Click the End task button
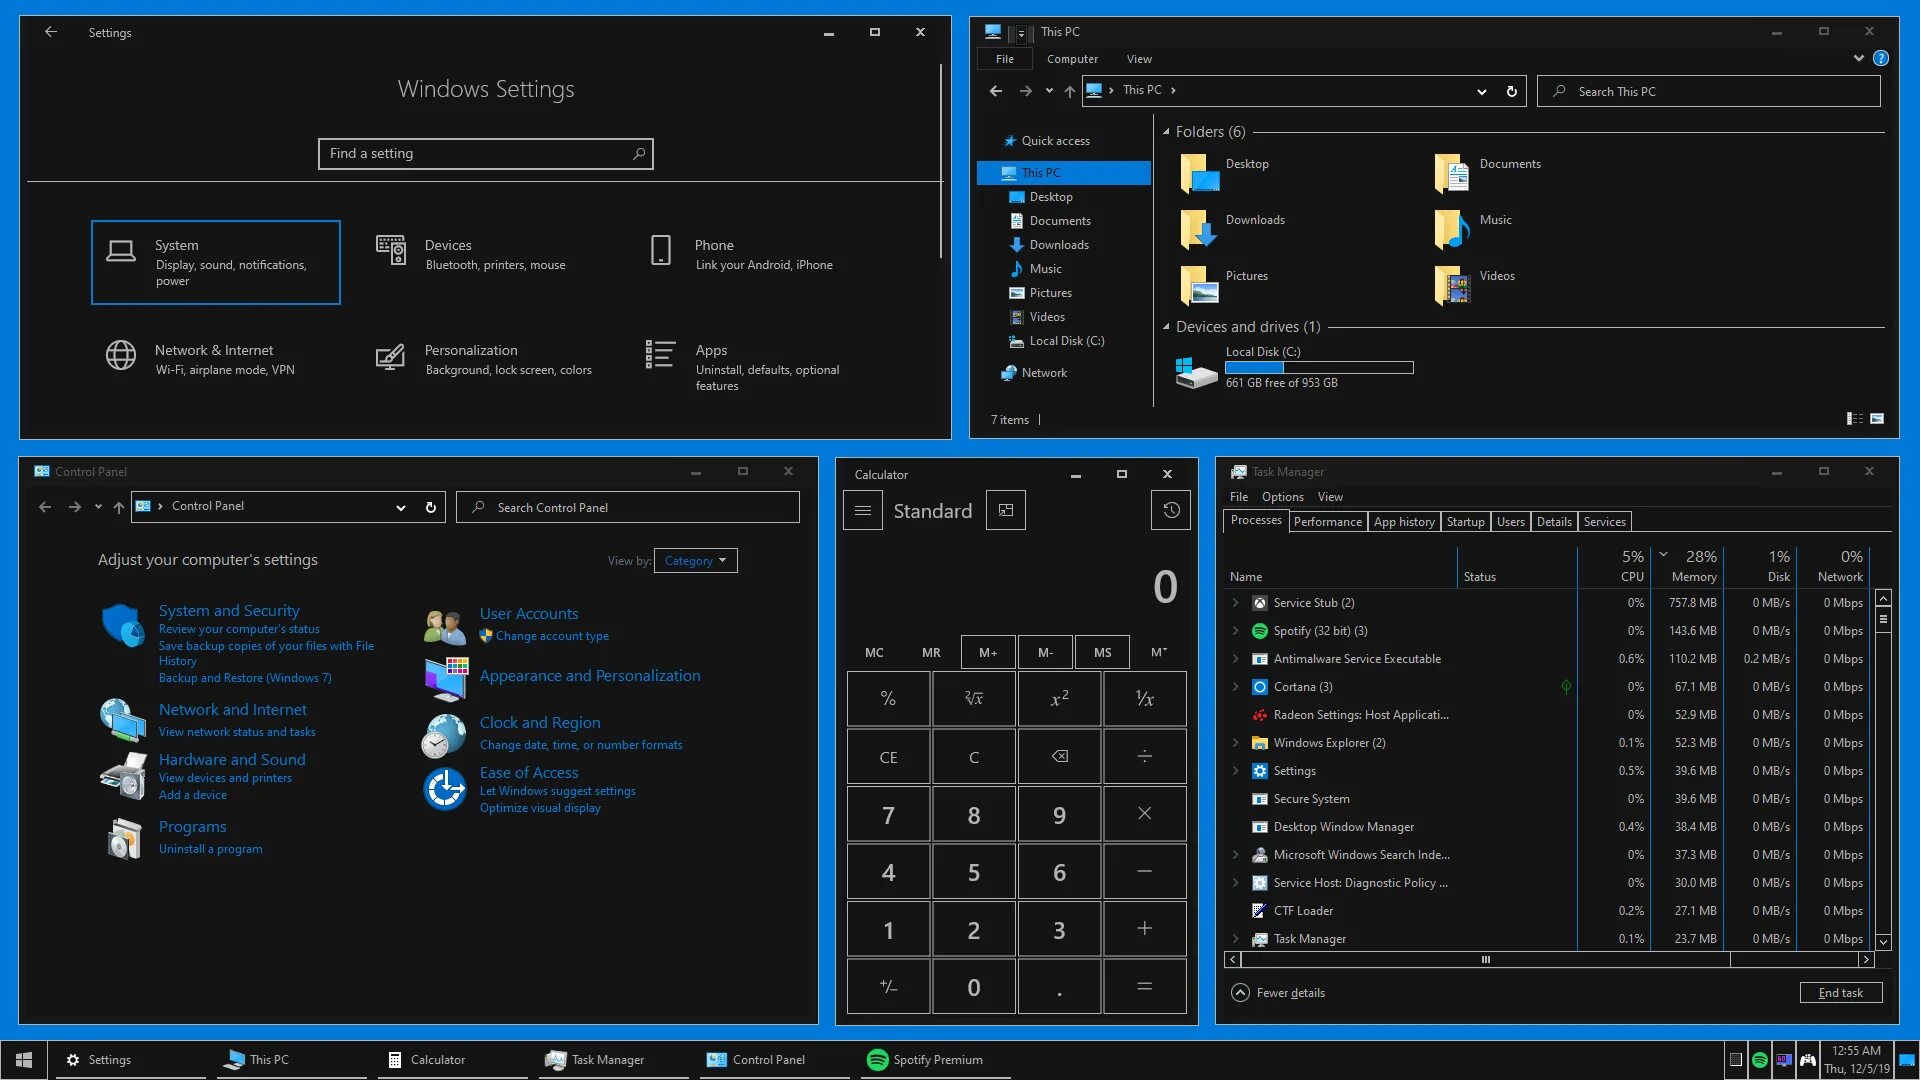Viewport: 1920px width, 1080px height. (1840, 993)
